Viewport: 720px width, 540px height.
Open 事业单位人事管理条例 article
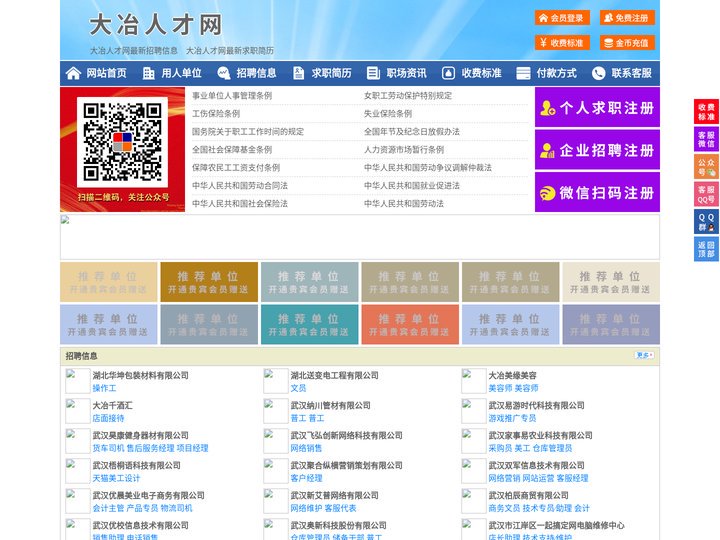(x=232, y=96)
